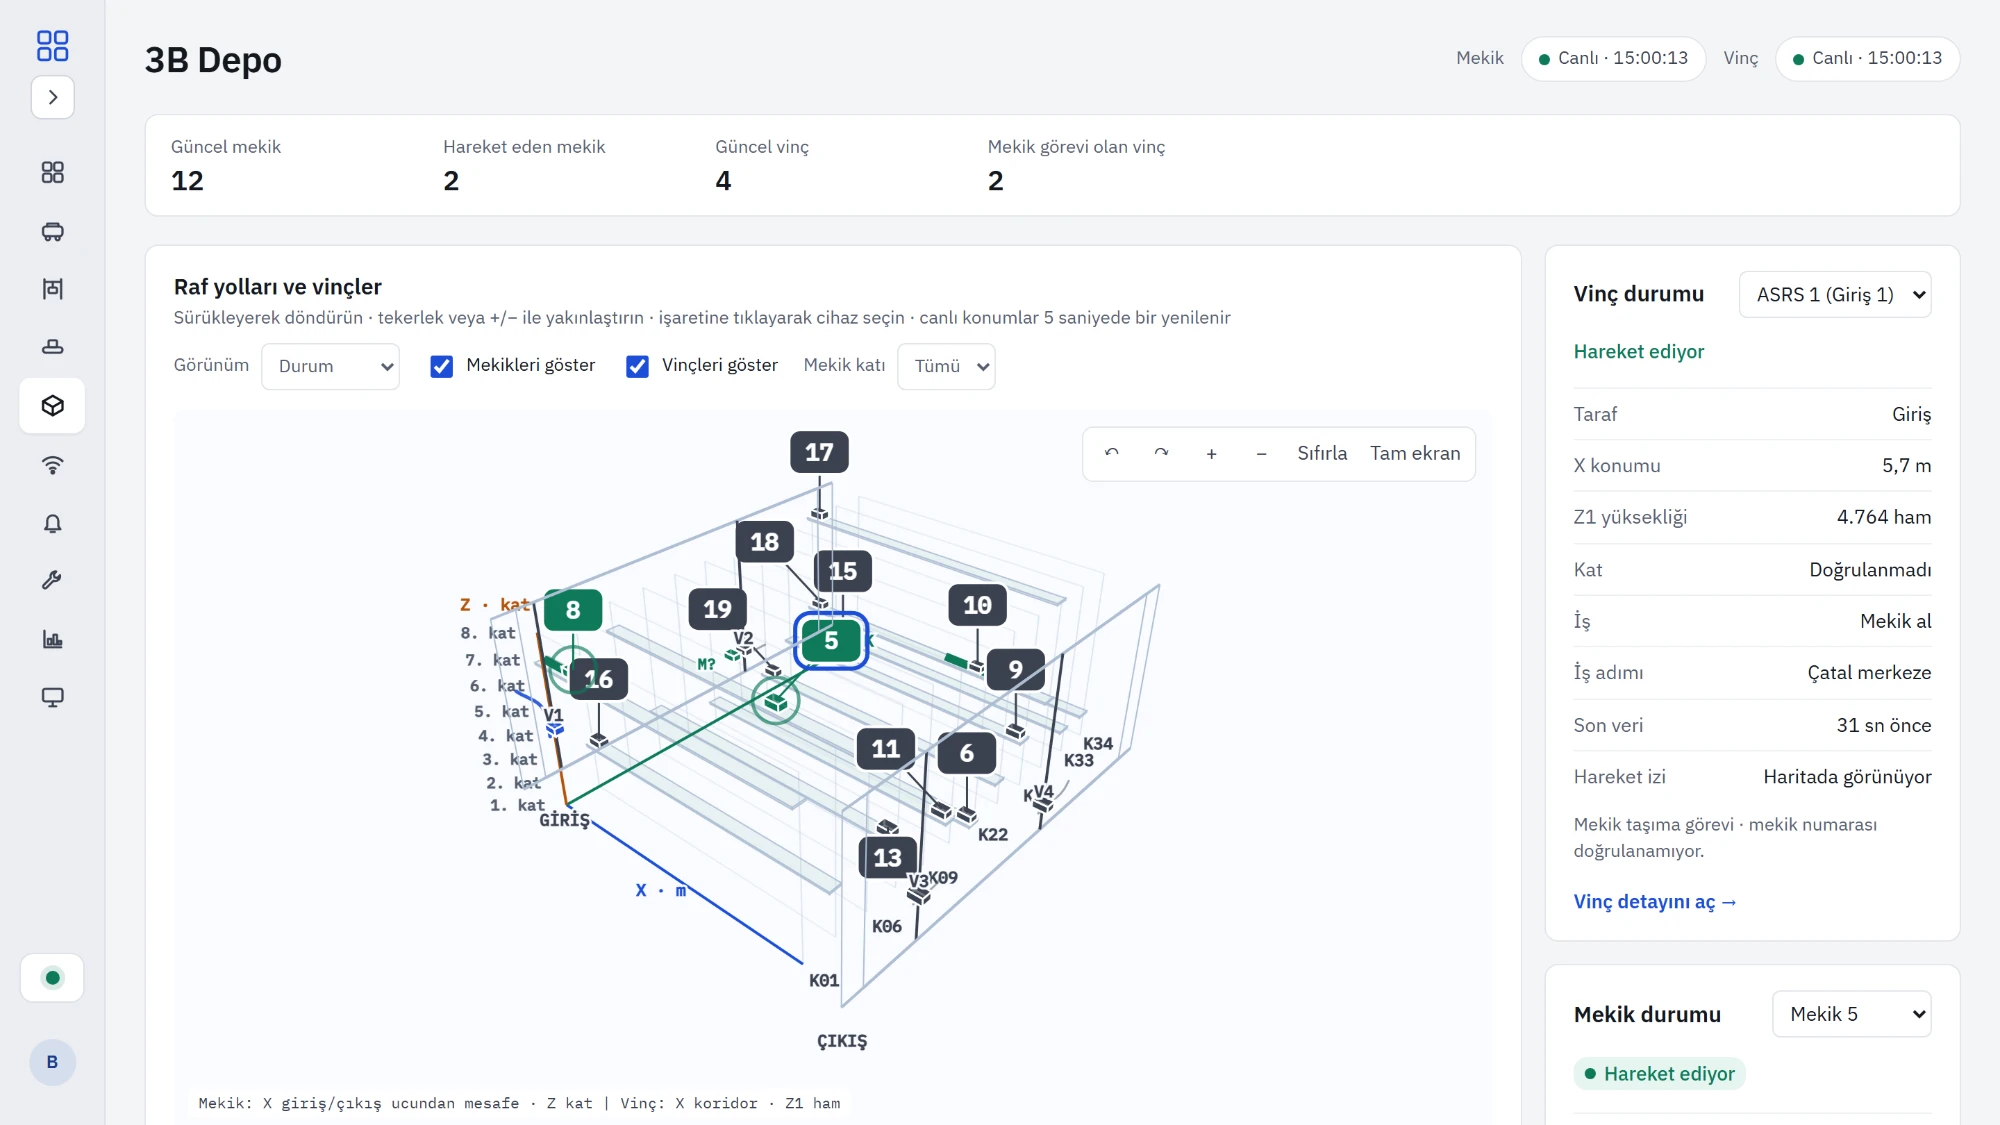Open the monitor screen icon in sidebar
Viewport: 2000px width, 1125px height.
(x=53, y=697)
